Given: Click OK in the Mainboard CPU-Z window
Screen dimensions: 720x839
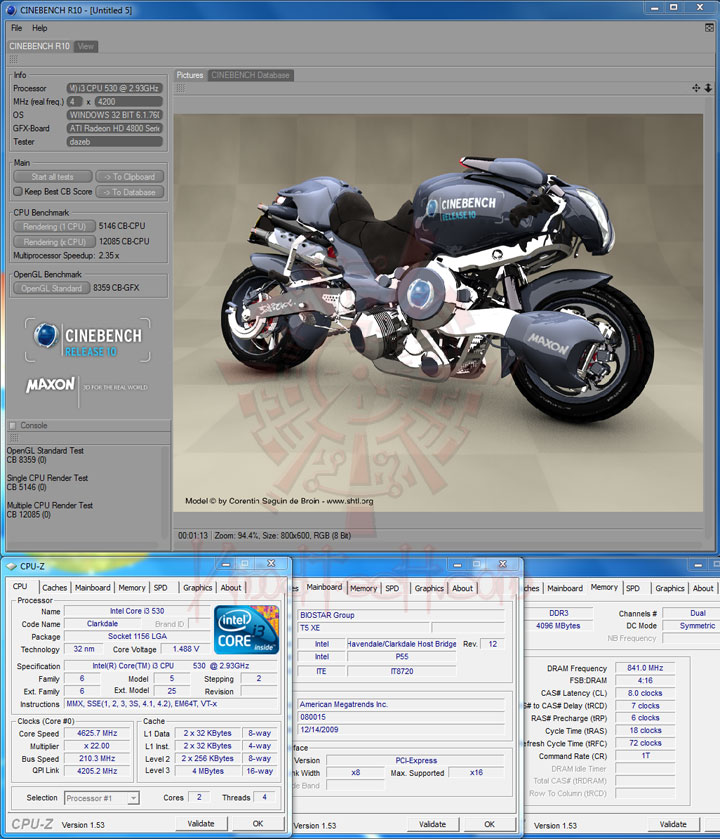Looking at the screenshot, I should pos(489,824).
